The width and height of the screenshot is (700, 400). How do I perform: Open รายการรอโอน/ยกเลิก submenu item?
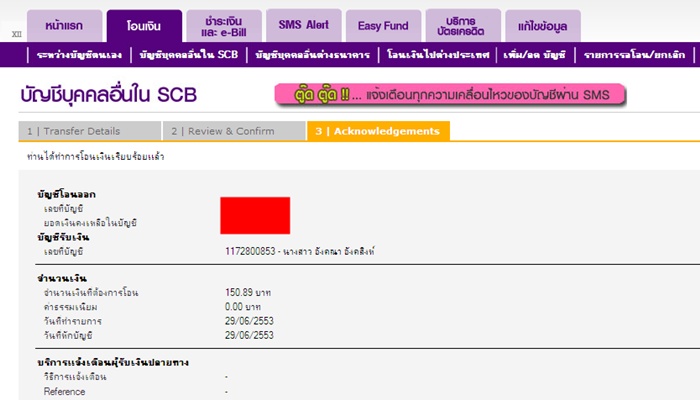pyautogui.click(x=634, y=55)
